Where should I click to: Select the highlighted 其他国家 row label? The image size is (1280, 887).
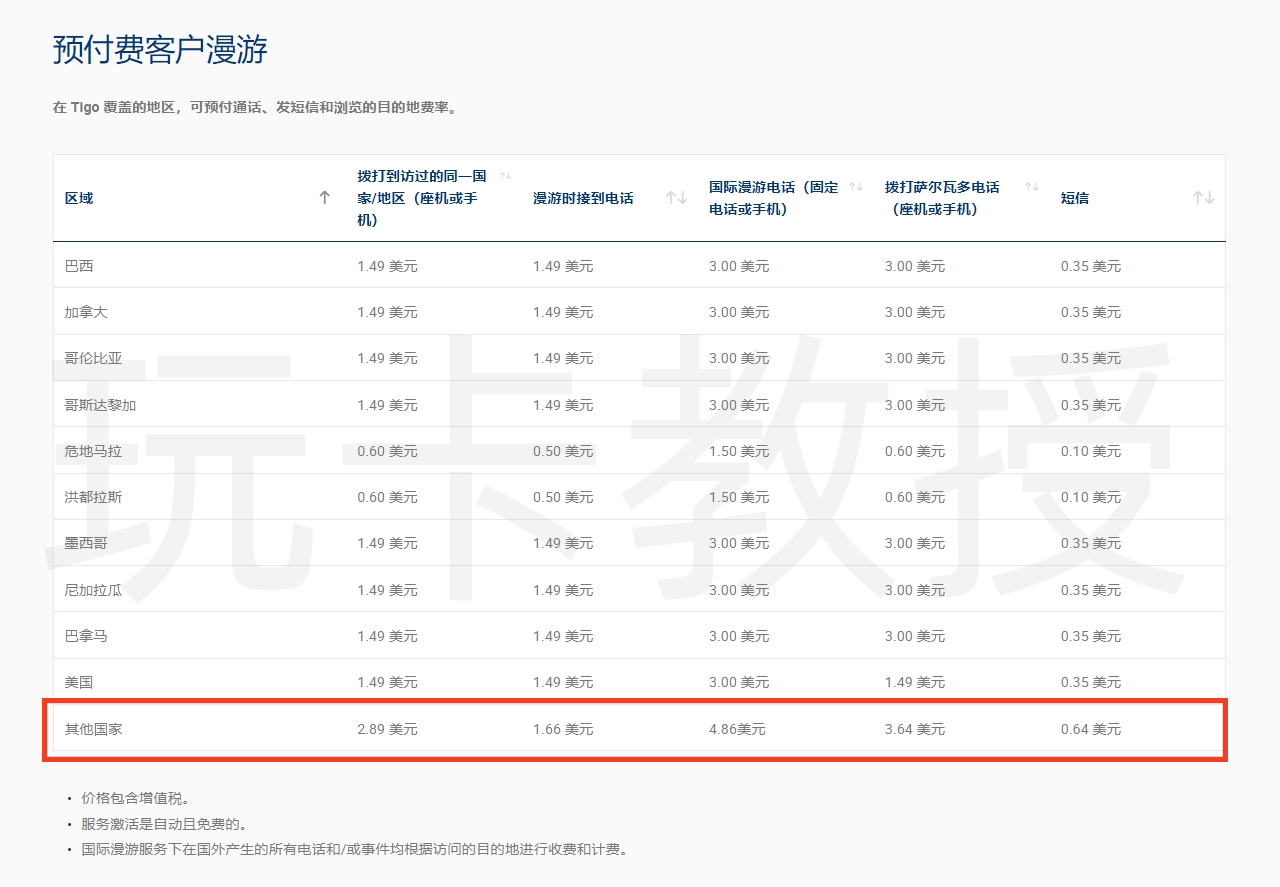point(93,729)
